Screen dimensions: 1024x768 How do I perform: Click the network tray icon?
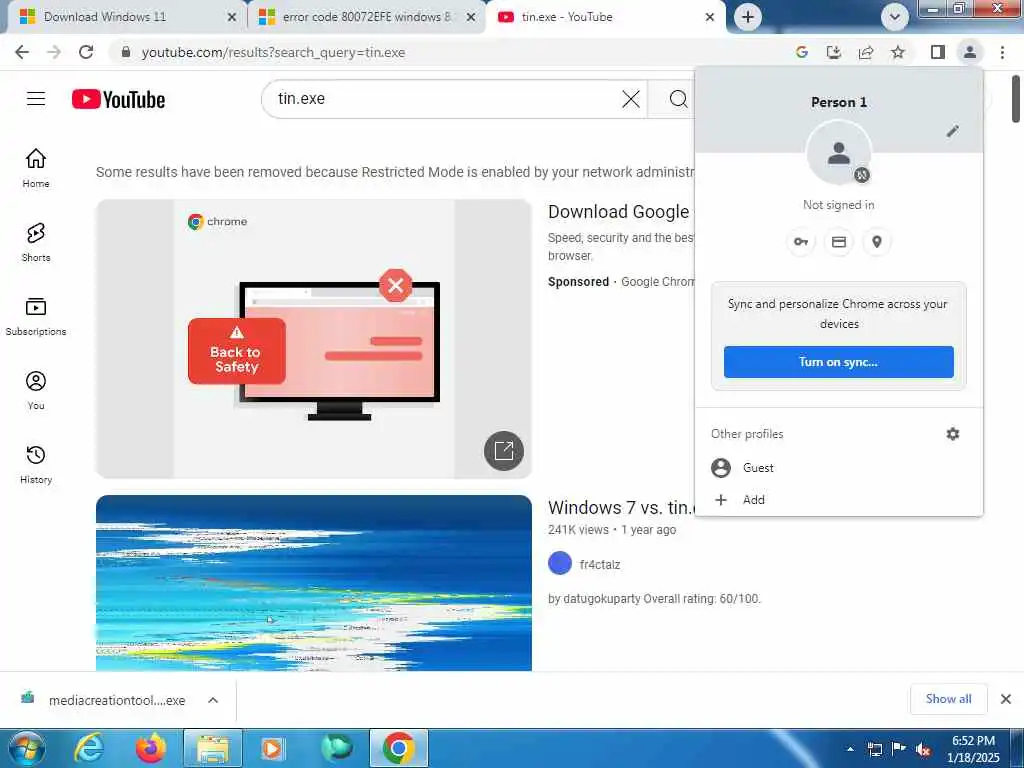coord(874,749)
